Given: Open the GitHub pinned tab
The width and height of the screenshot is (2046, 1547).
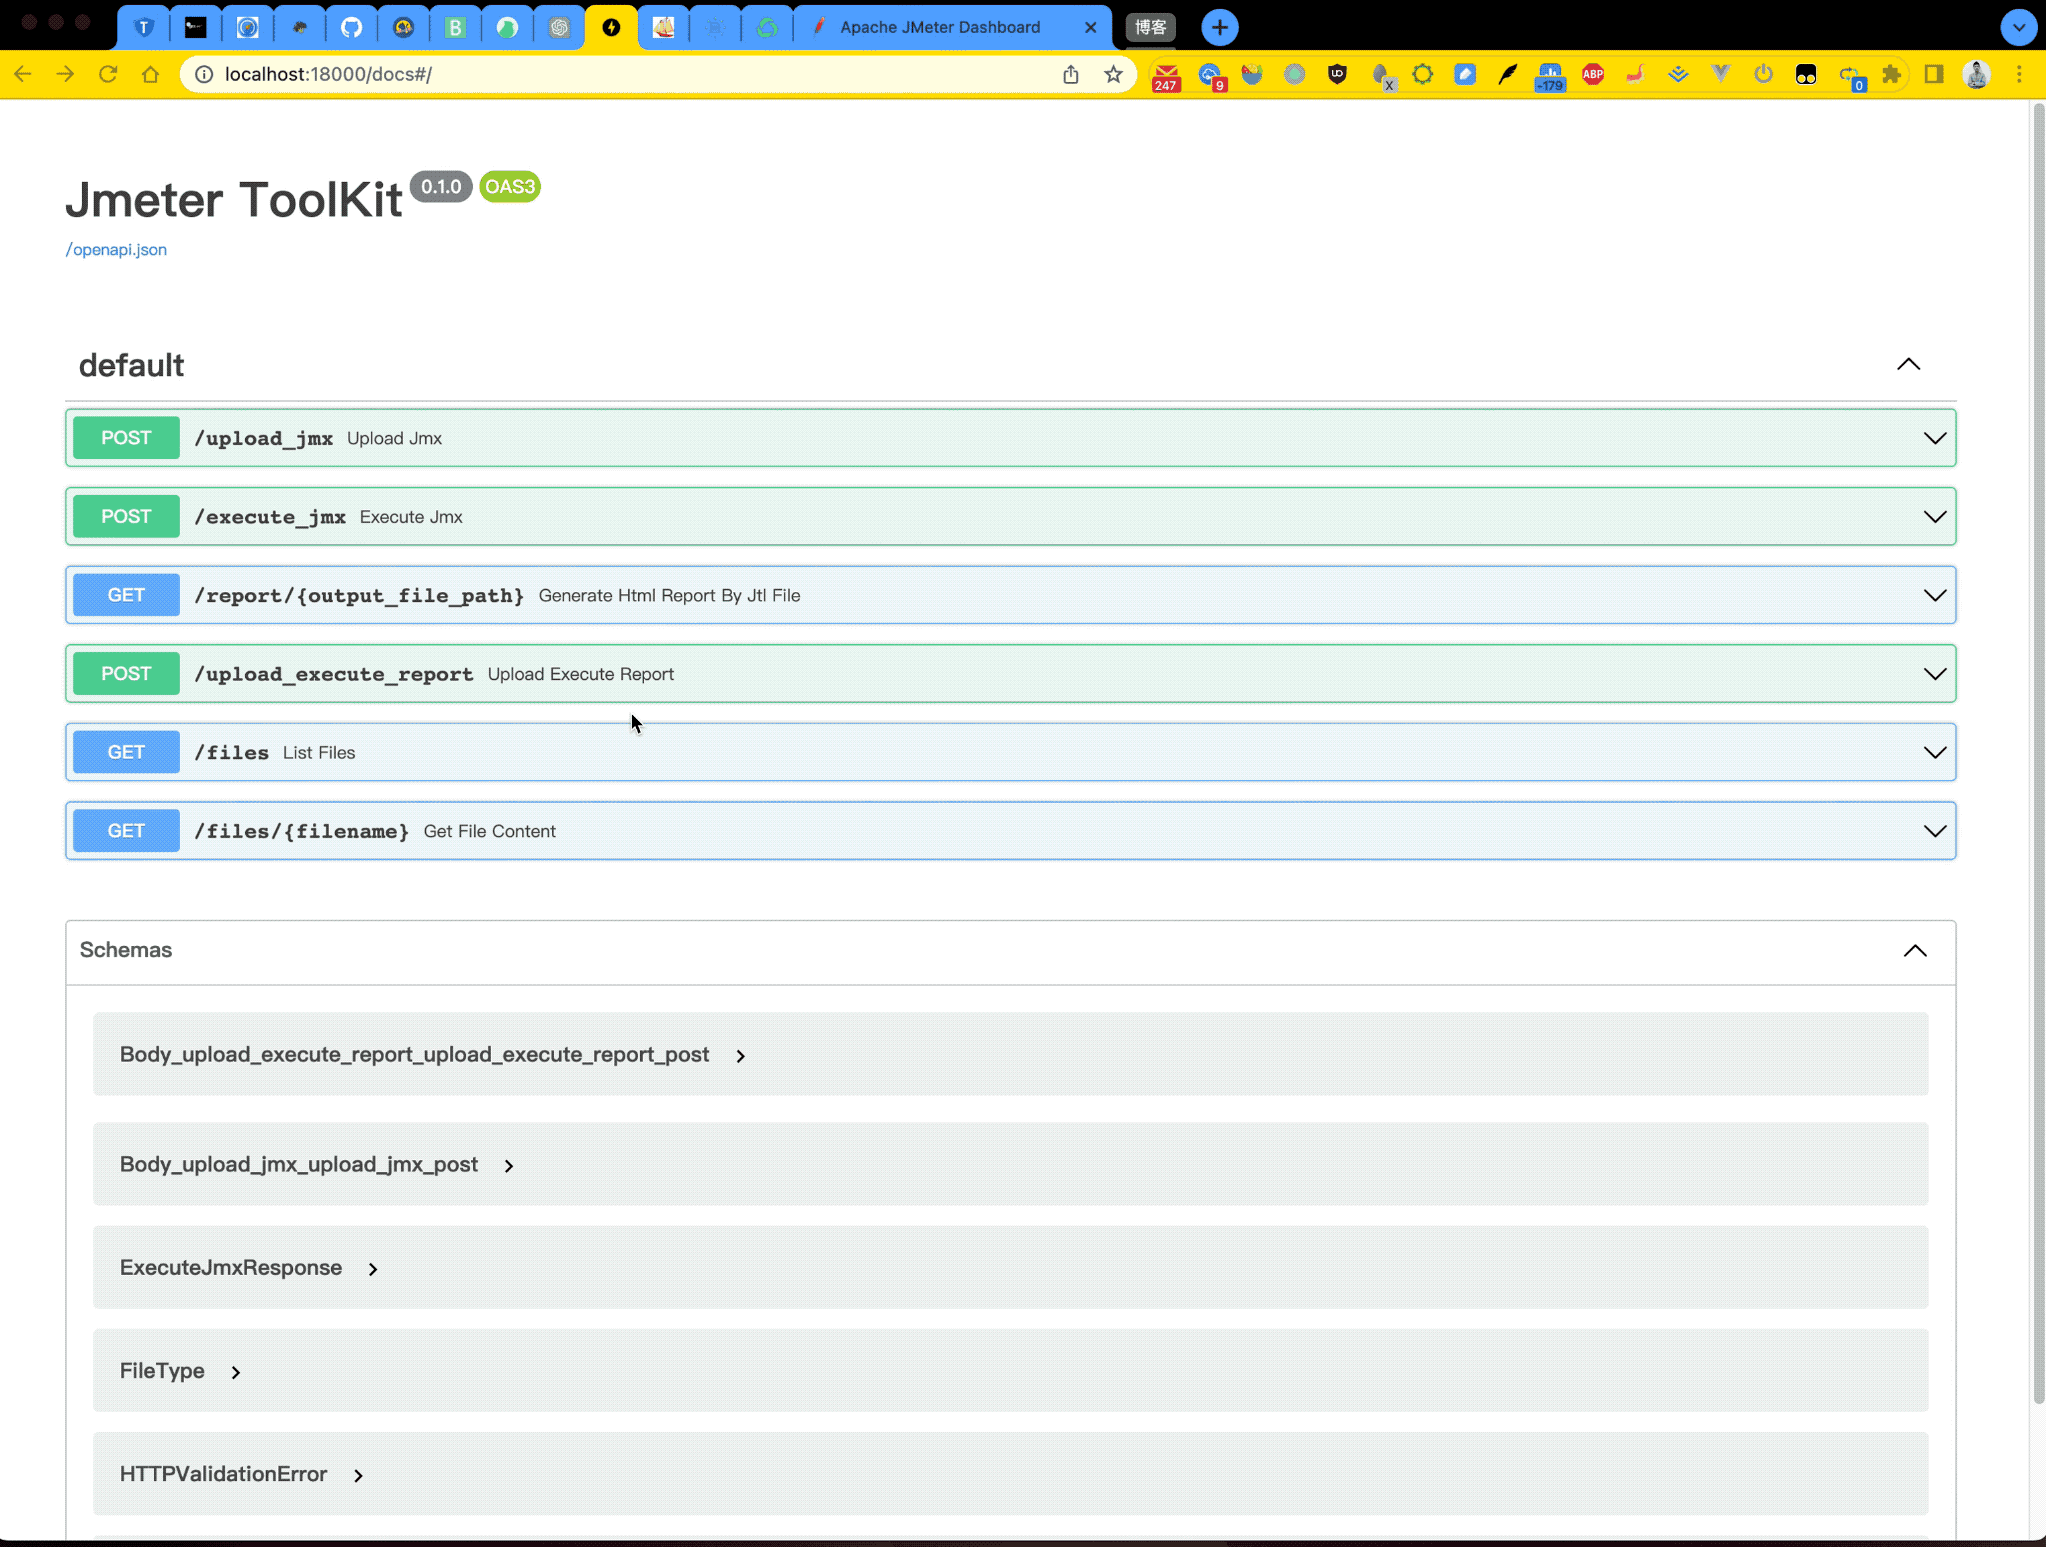Looking at the screenshot, I should point(351,27).
